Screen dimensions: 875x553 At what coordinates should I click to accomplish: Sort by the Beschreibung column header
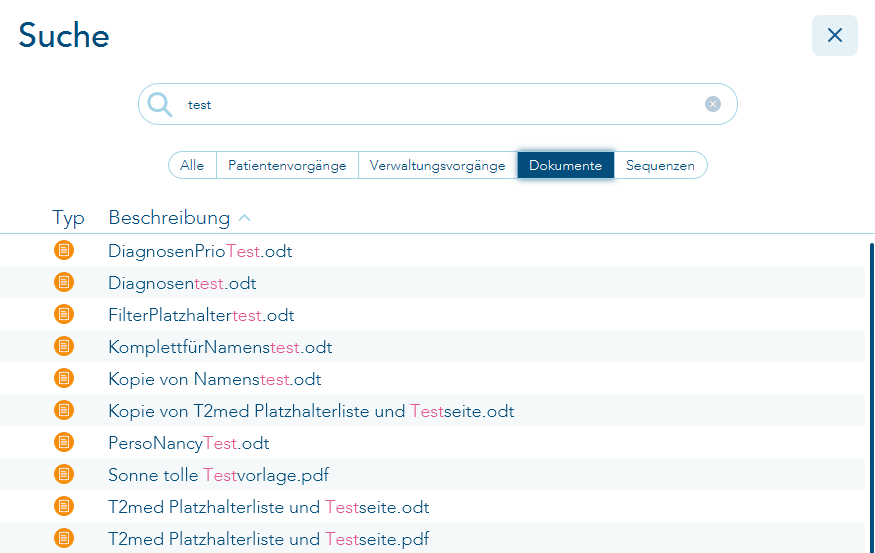point(169,218)
